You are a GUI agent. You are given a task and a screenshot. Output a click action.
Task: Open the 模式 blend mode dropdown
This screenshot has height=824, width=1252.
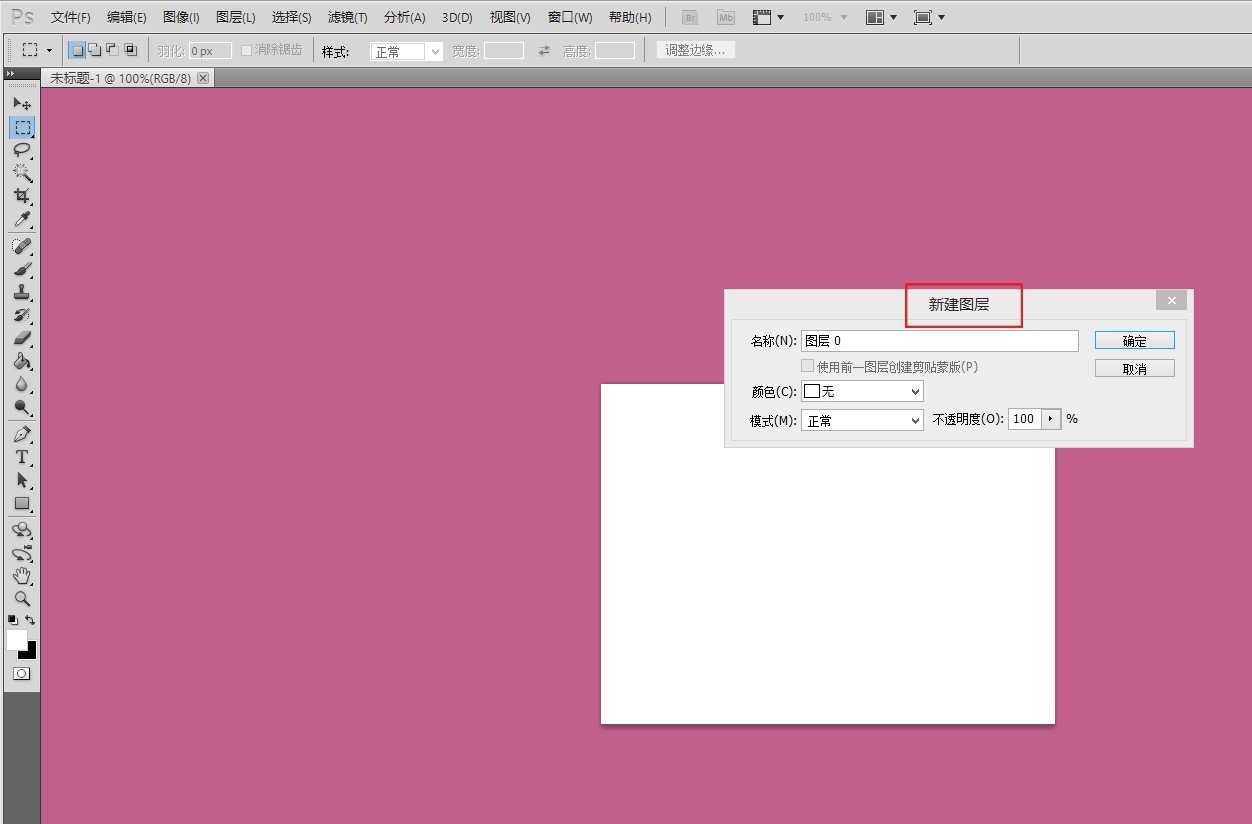pyautogui.click(x=862, y=421)
